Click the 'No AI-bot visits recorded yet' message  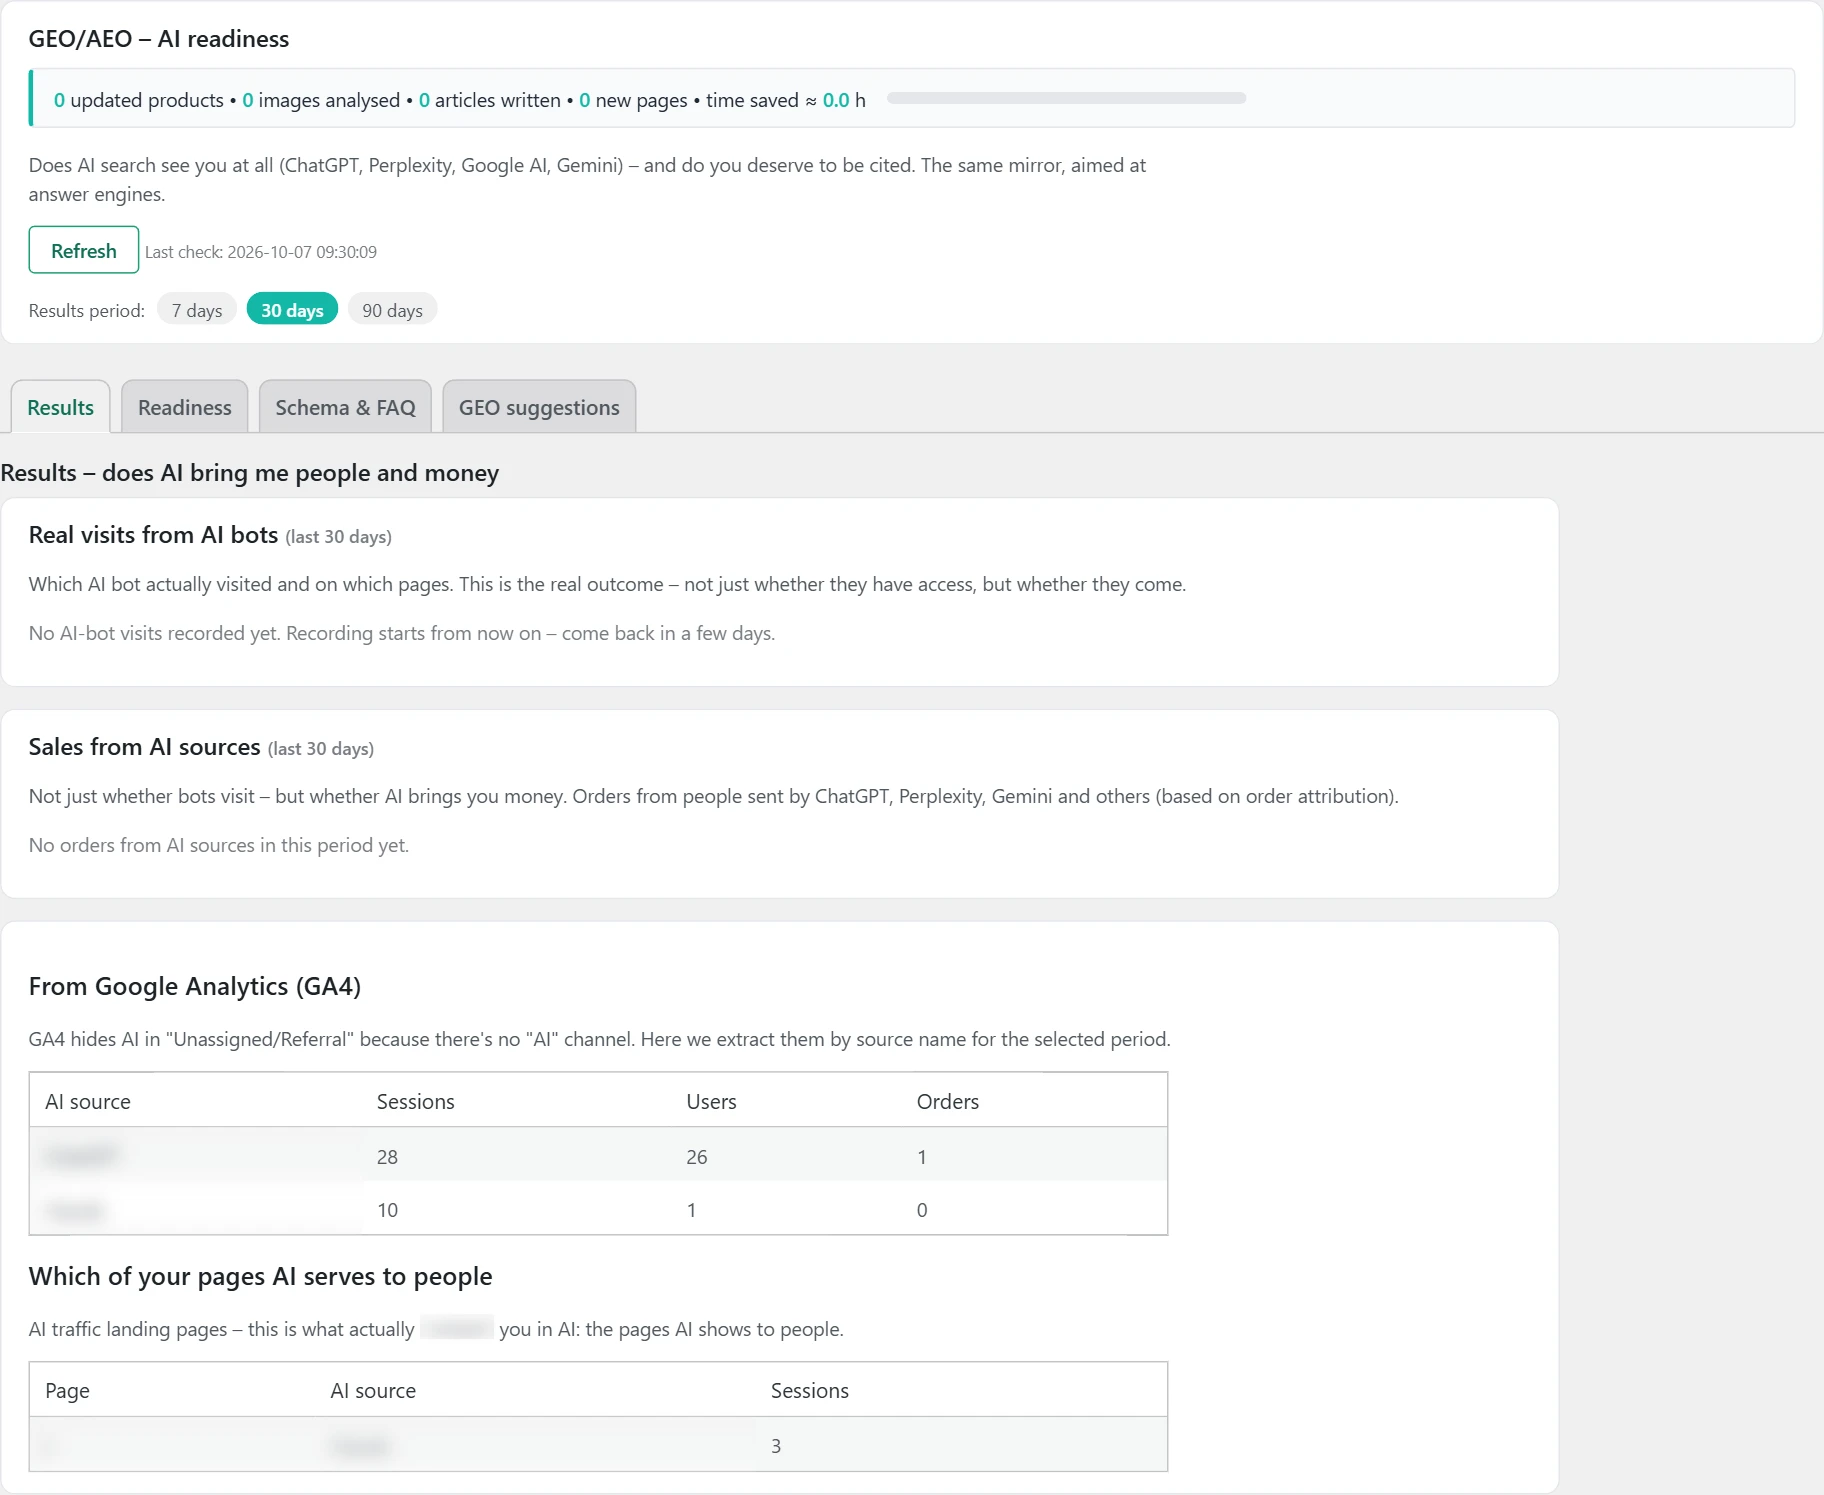pyautogui.click(x=402, y=633)
